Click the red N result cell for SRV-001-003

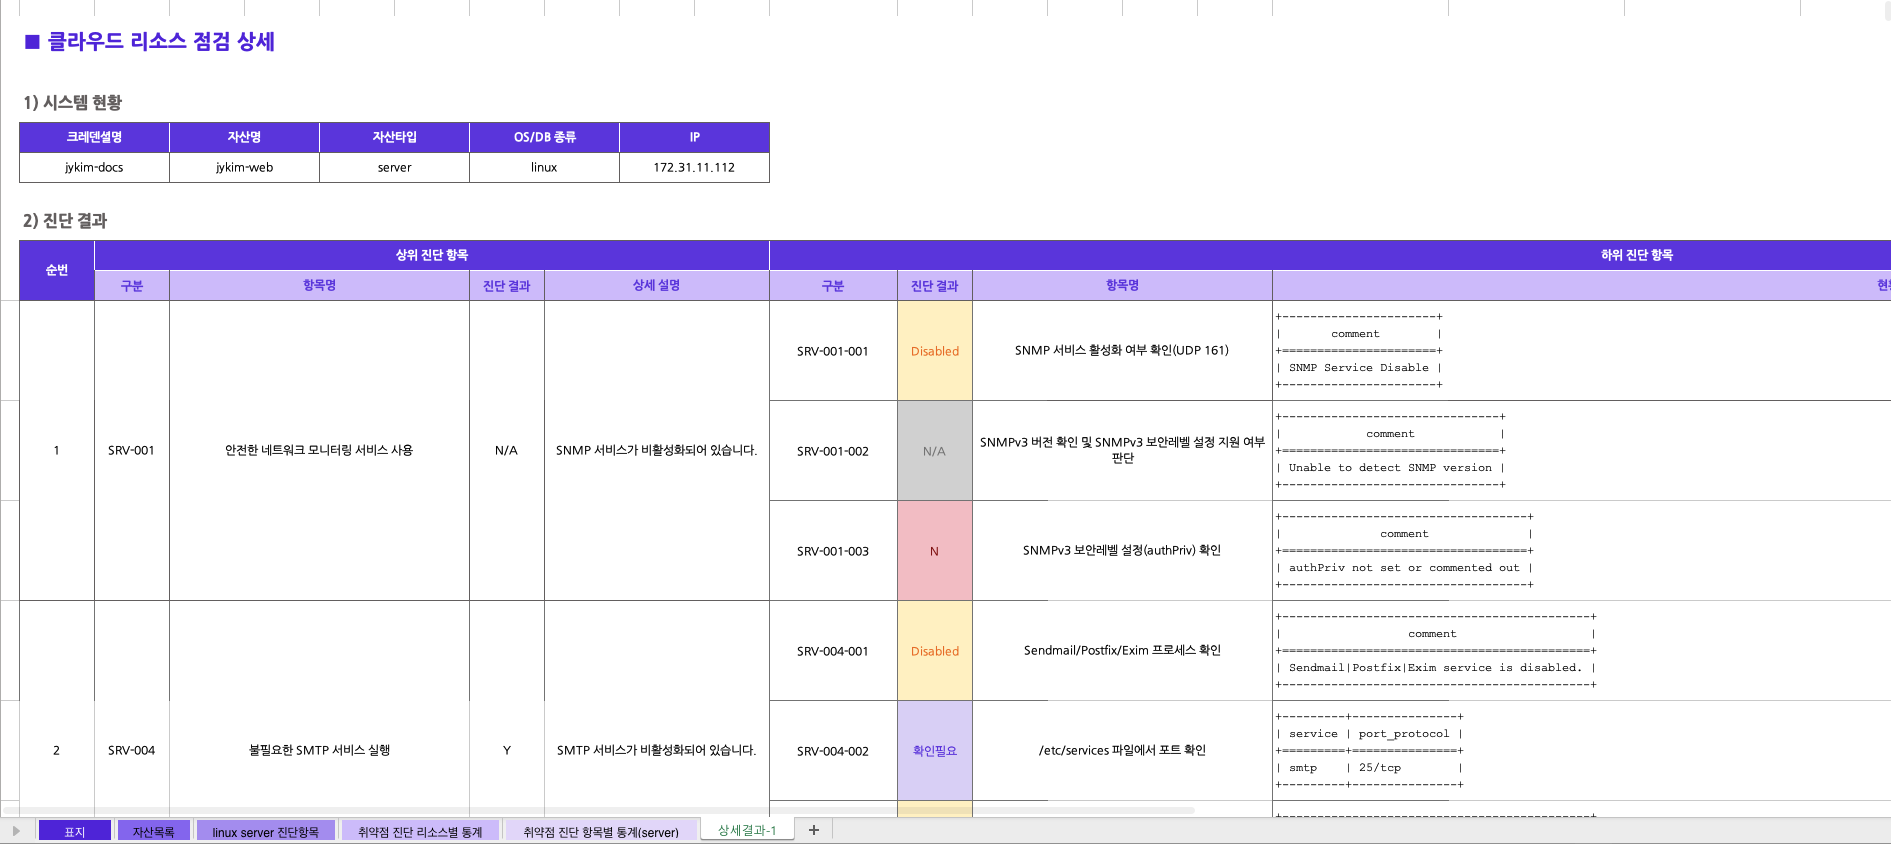[x=934, y=551]
